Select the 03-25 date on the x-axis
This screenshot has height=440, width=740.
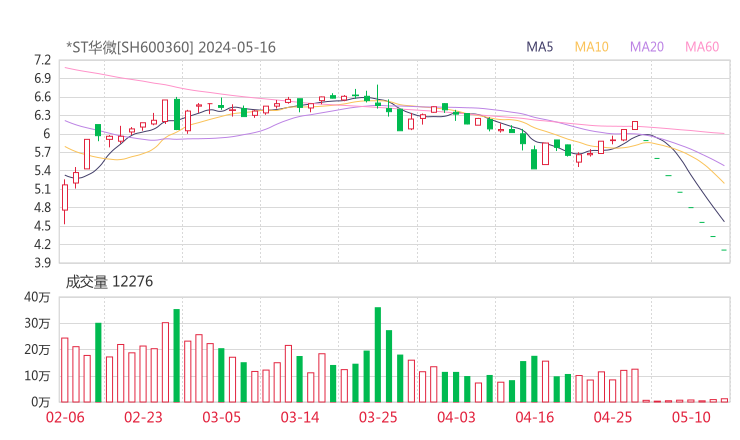(378, 417)
